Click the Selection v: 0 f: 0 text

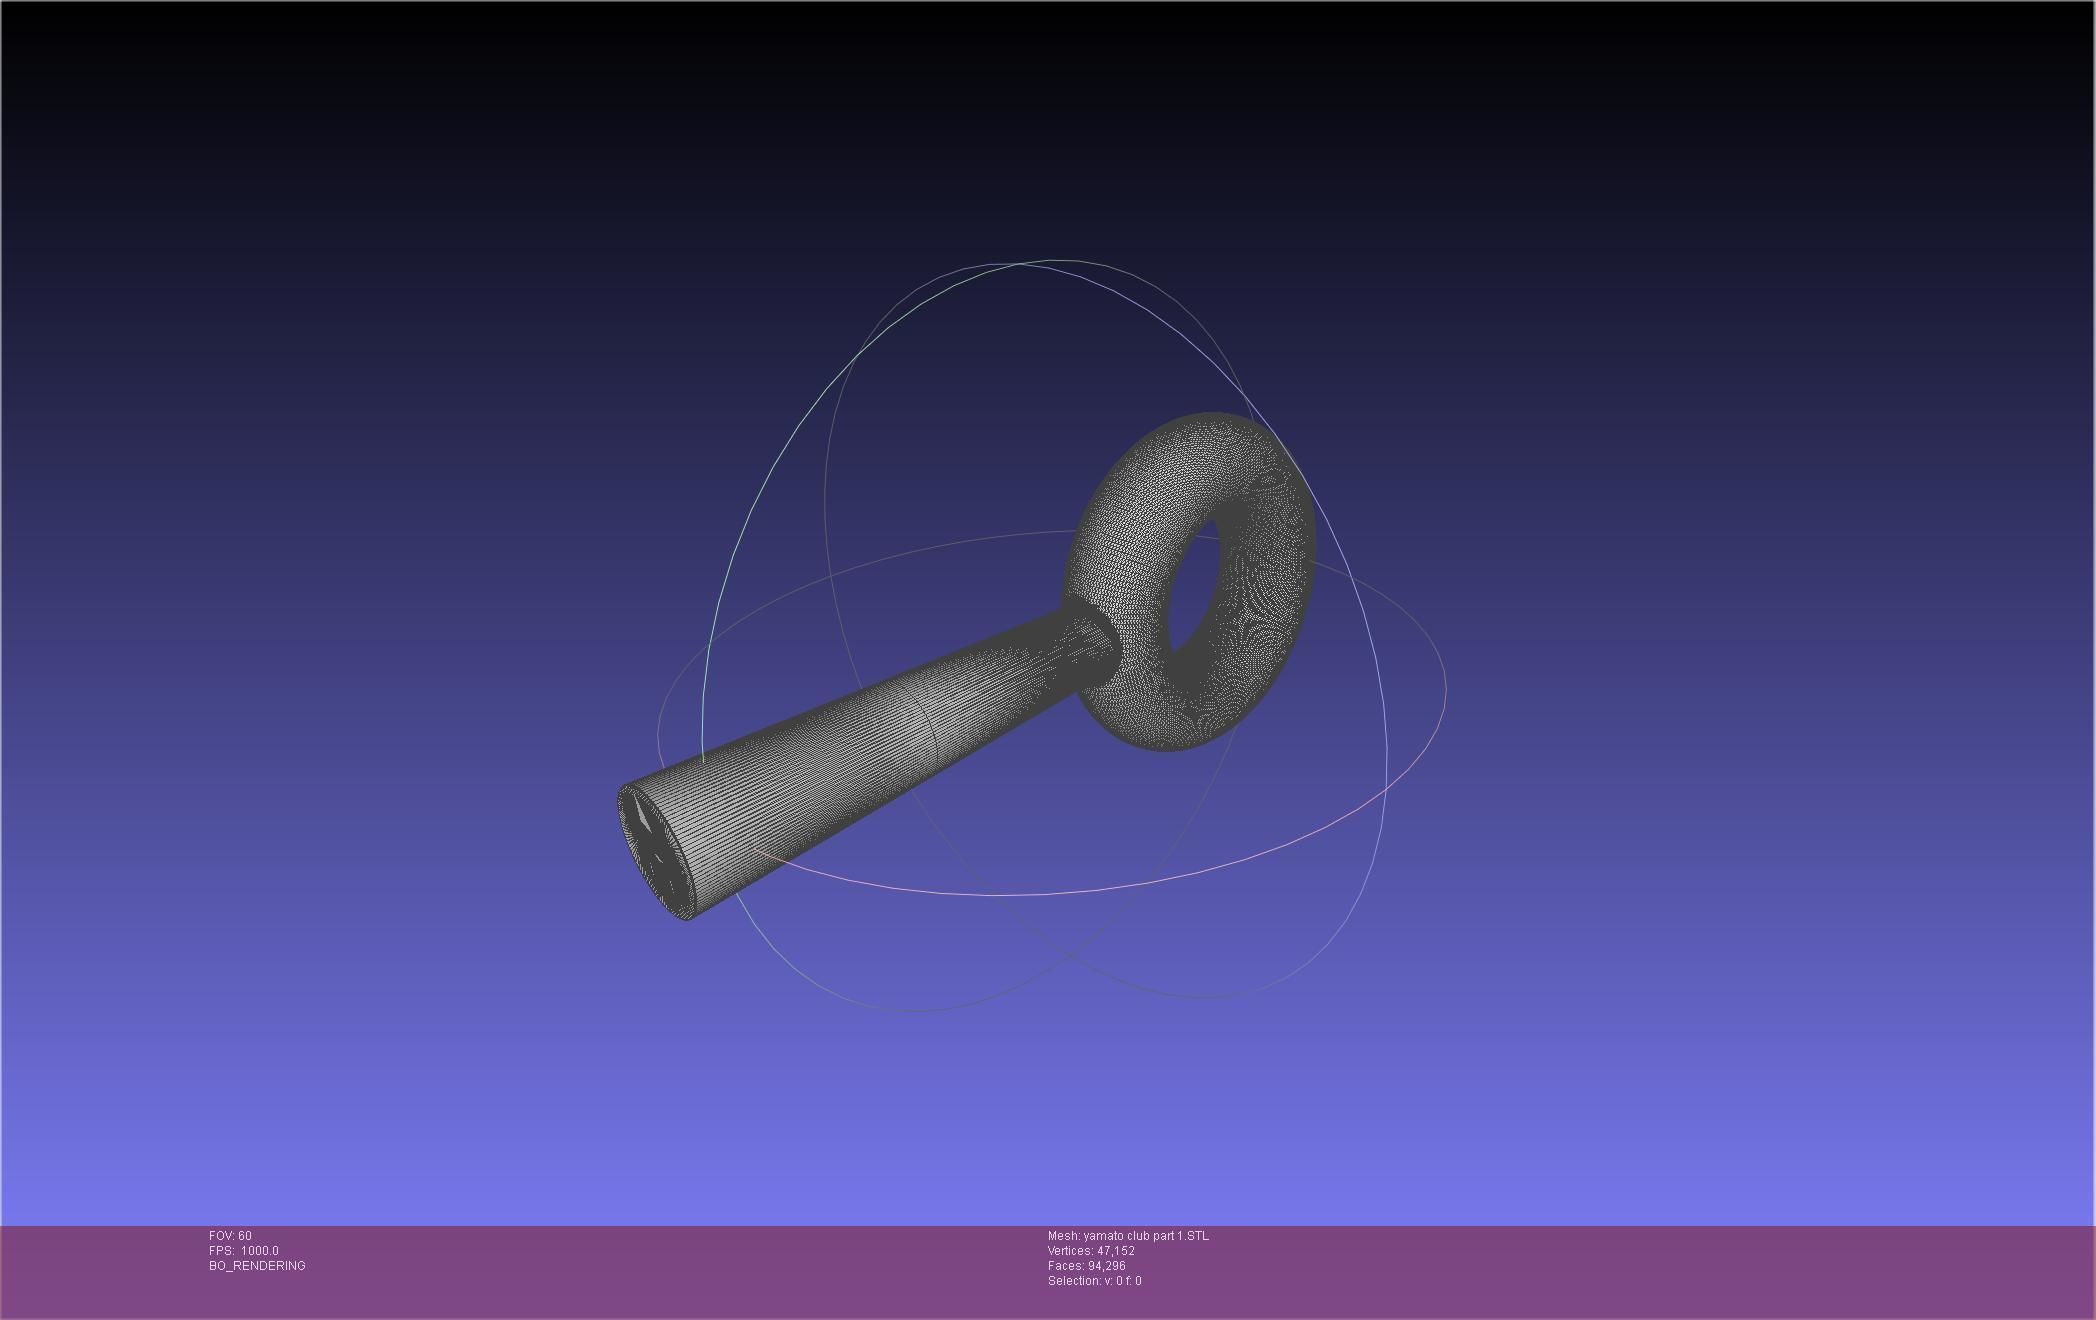point(1094,1281)
